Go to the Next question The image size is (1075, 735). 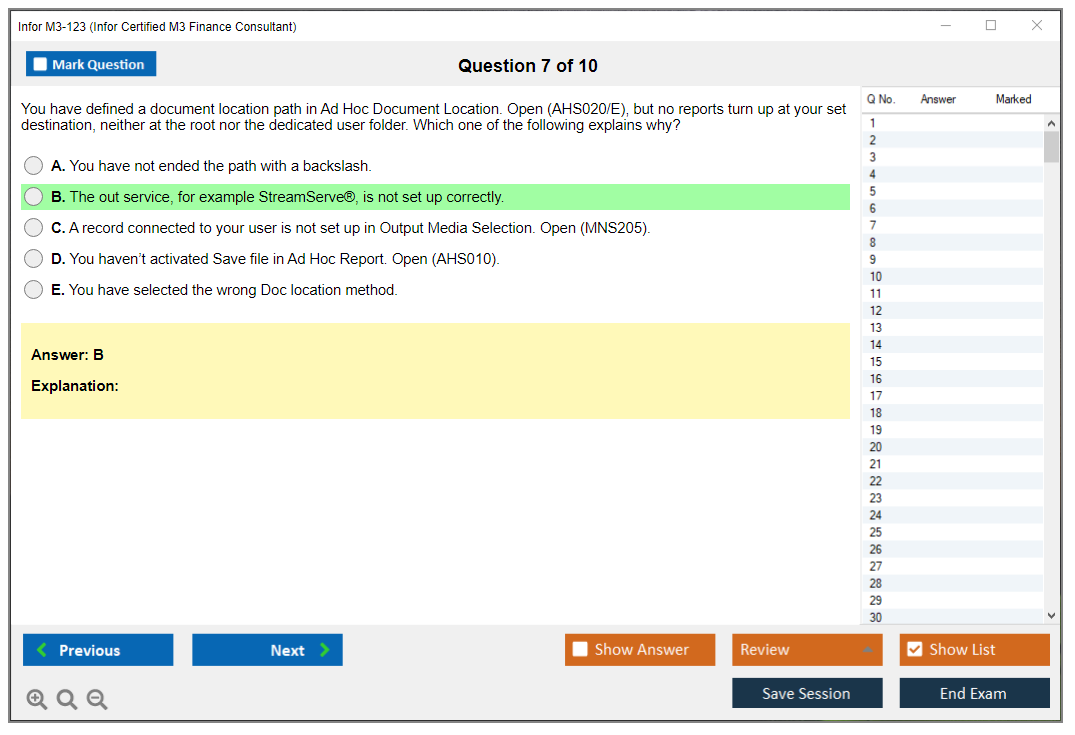pos(267,650)
